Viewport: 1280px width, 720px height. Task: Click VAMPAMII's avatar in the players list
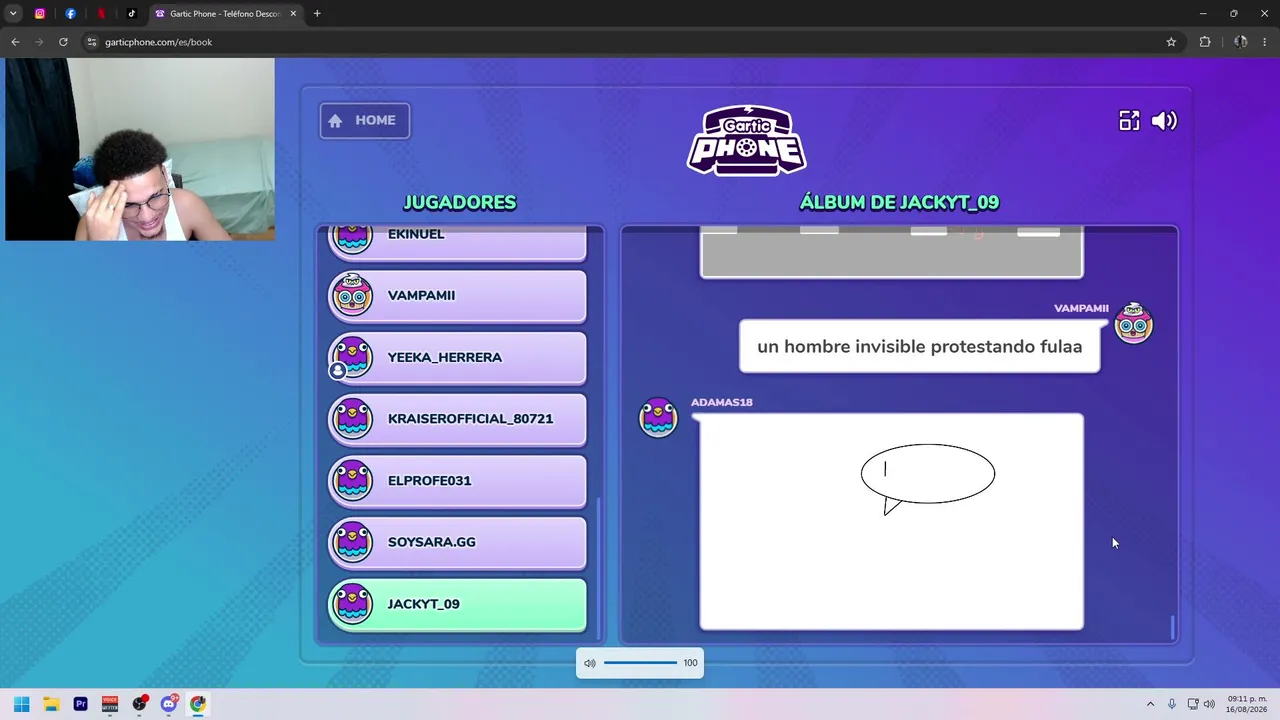point(352,295)
